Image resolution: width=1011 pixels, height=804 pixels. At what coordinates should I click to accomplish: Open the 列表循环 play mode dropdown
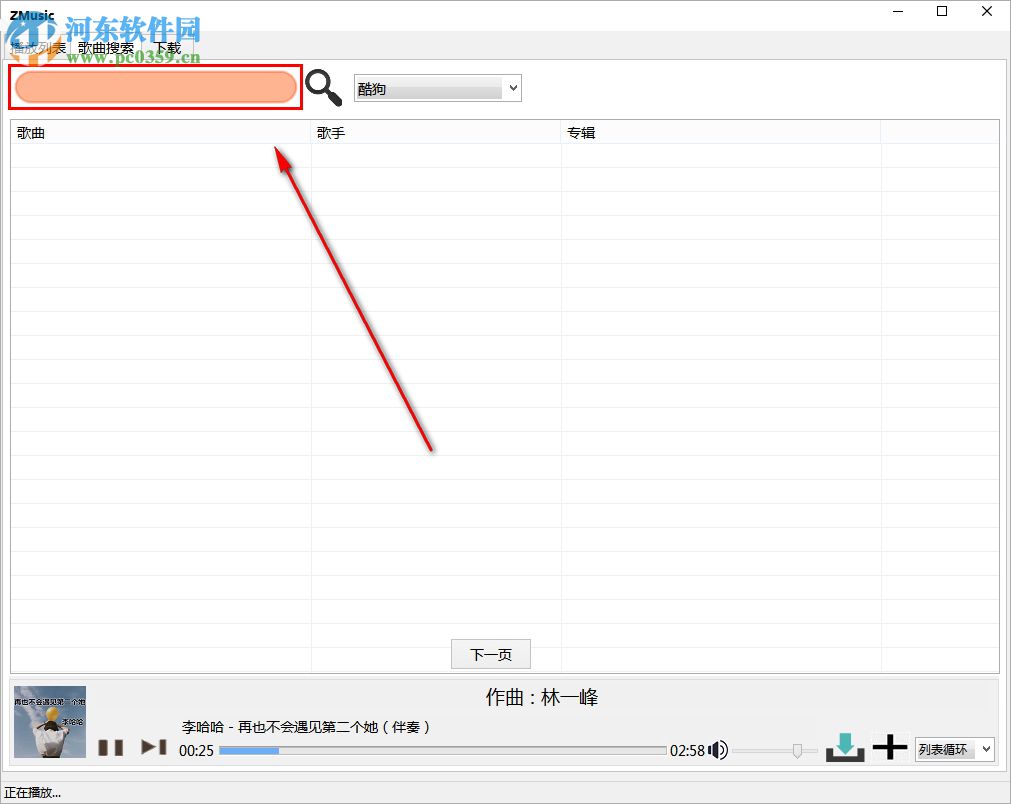[x=953, y=748]
